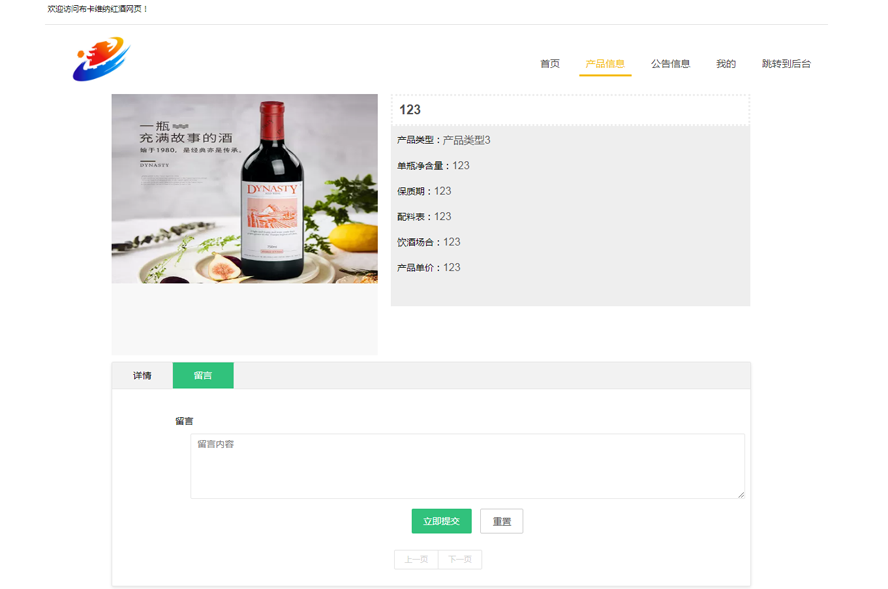888x589 pixels.
Task: Click the product title 123
Action: [x=410, y=110]
